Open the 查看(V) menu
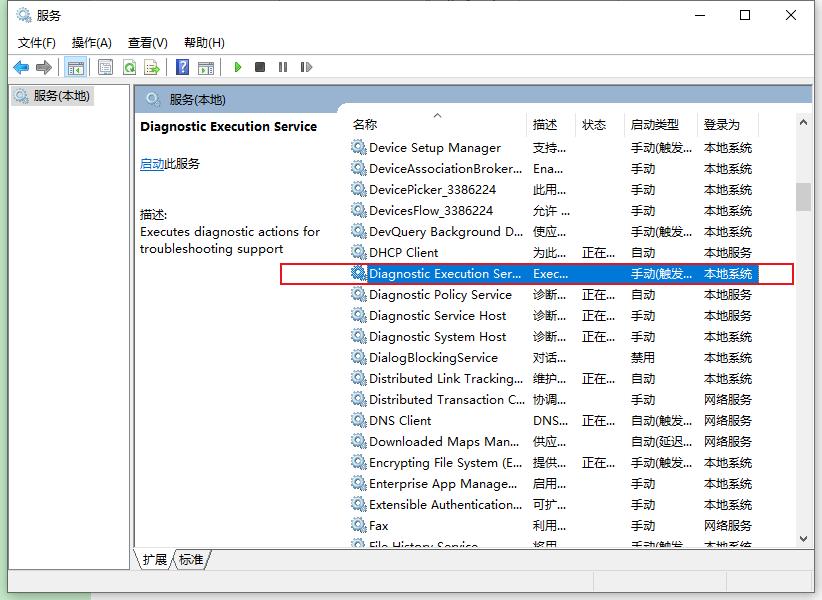The width and height of the screenshot is (822, 600). [x=147, y=42]
